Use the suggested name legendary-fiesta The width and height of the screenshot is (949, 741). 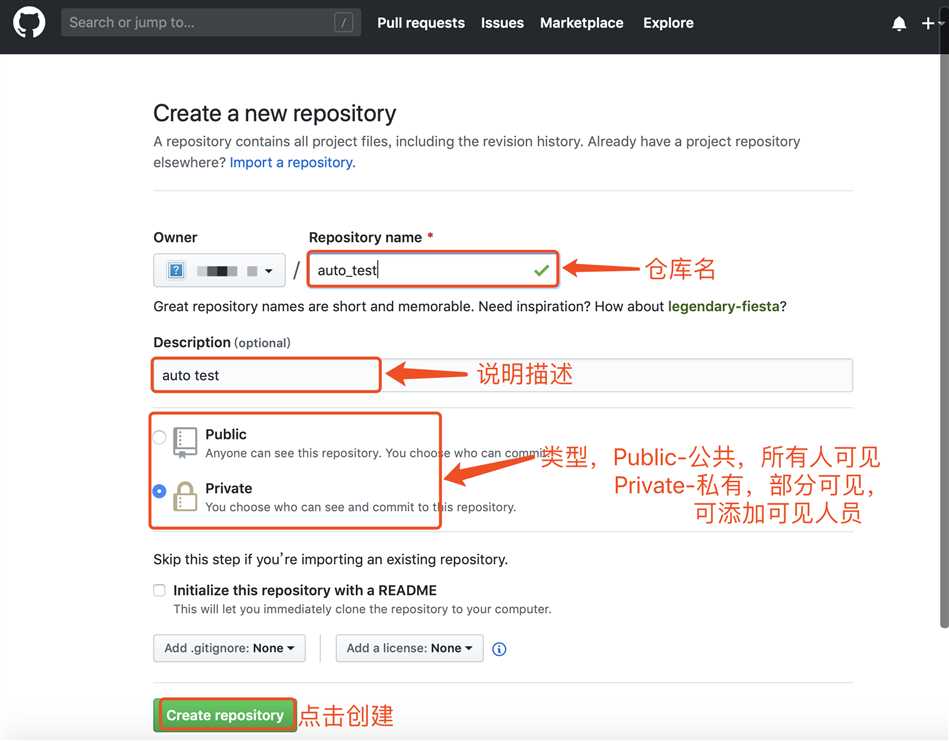(x=723, y=306)
